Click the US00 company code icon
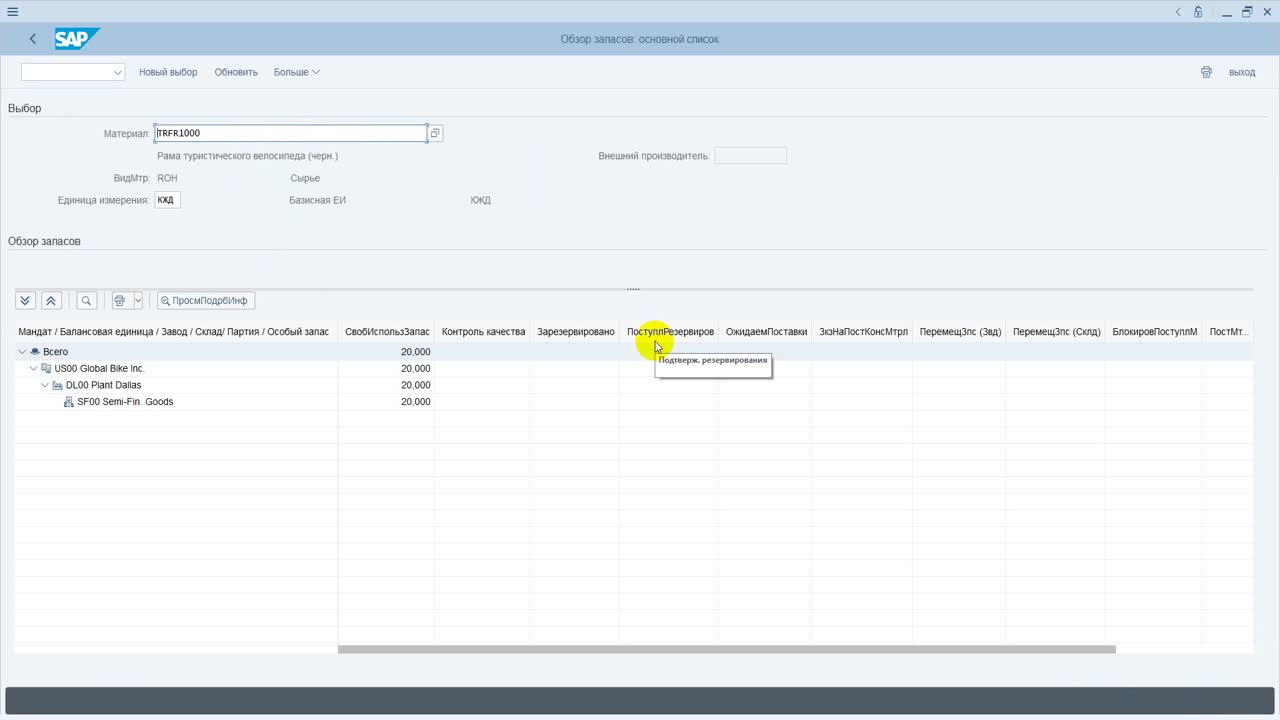 (x=46, y=369)
